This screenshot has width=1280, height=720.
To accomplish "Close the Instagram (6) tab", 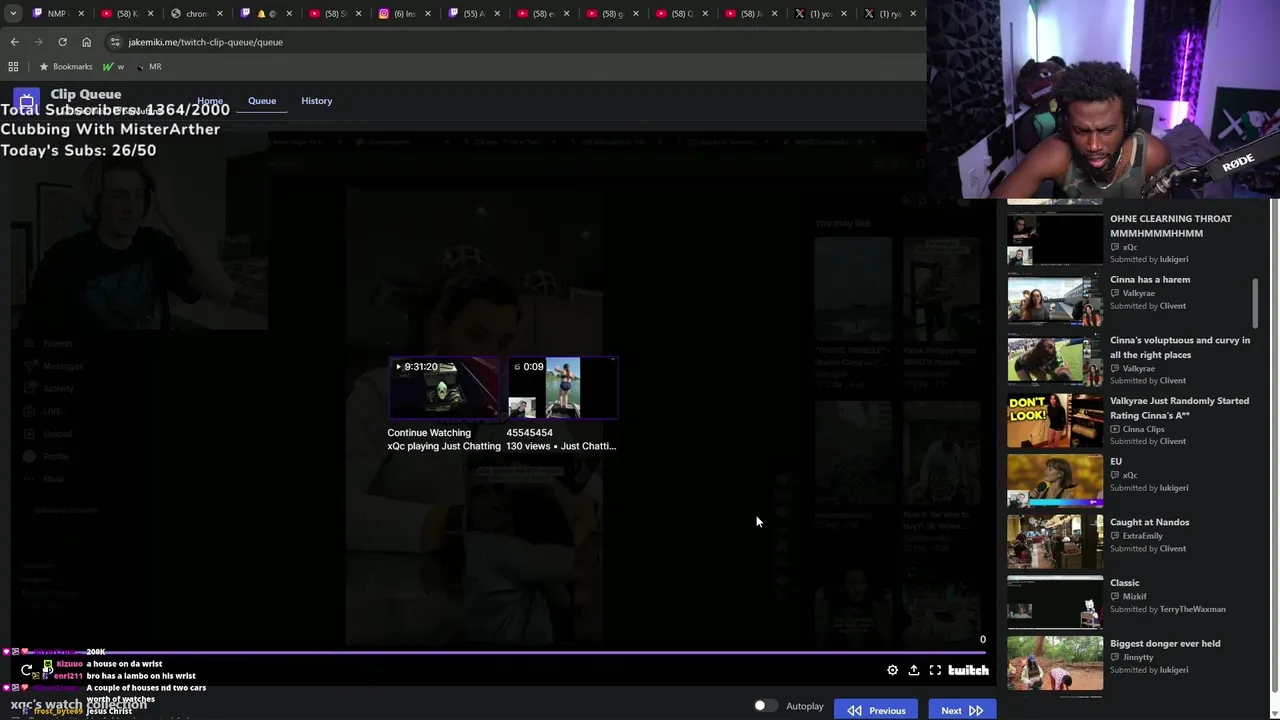I will coord(429,13).
